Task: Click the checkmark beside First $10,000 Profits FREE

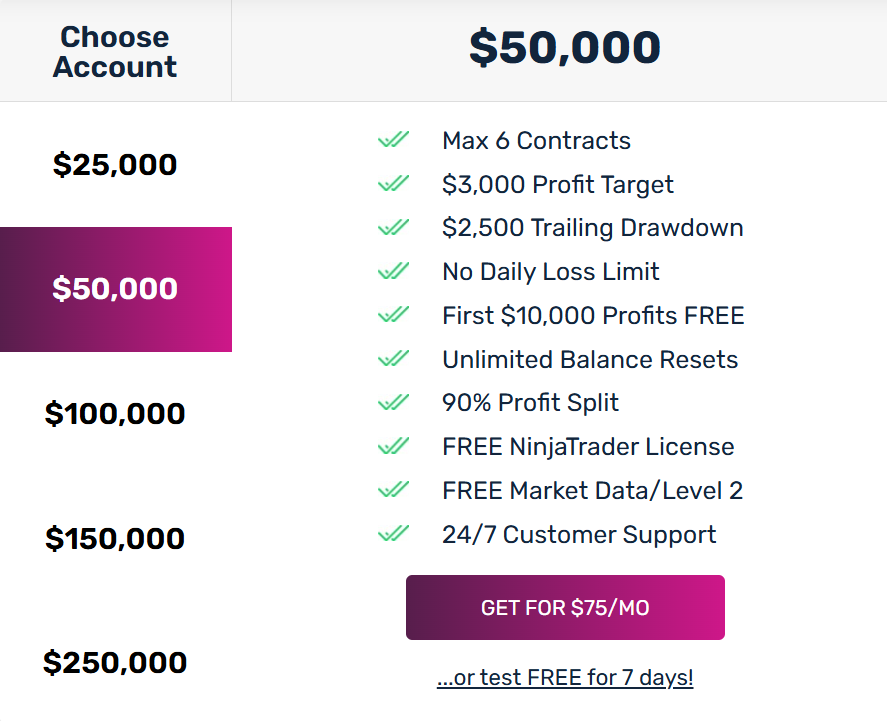Action: point(393,315)
